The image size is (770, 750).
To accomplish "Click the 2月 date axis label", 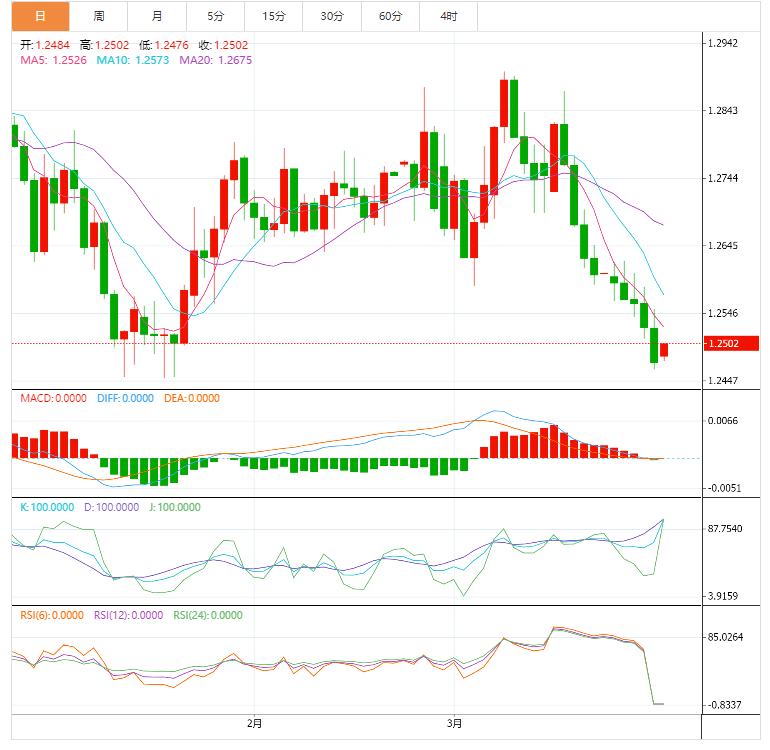I will pos(254,723).
